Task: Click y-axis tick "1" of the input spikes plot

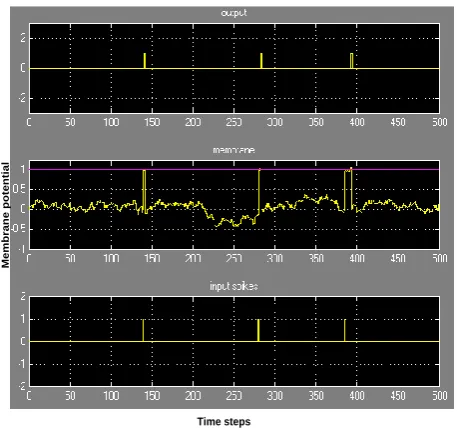Action: point(23,319)
